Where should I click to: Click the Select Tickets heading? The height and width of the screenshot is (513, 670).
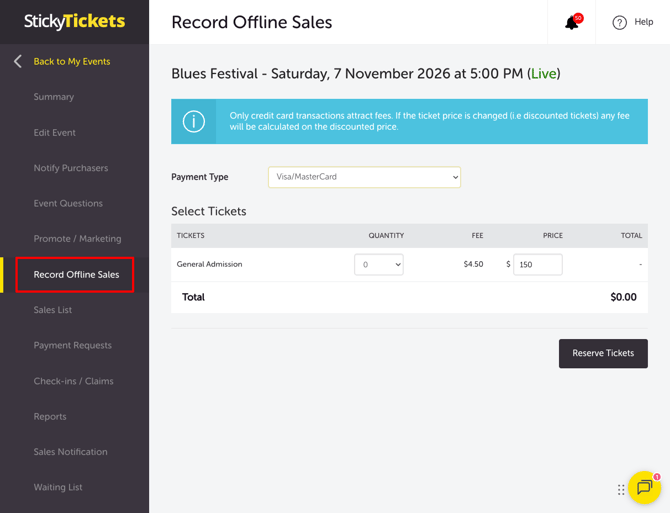point(209,211)
